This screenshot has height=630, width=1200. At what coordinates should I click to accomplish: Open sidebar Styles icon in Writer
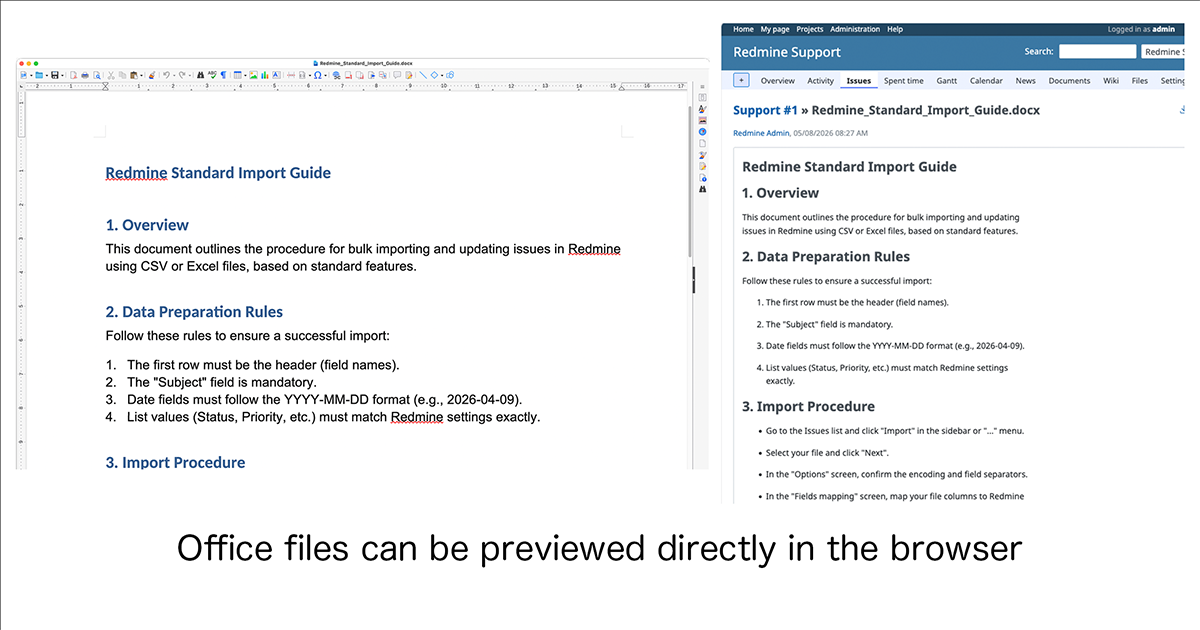(x=702, y=109)
